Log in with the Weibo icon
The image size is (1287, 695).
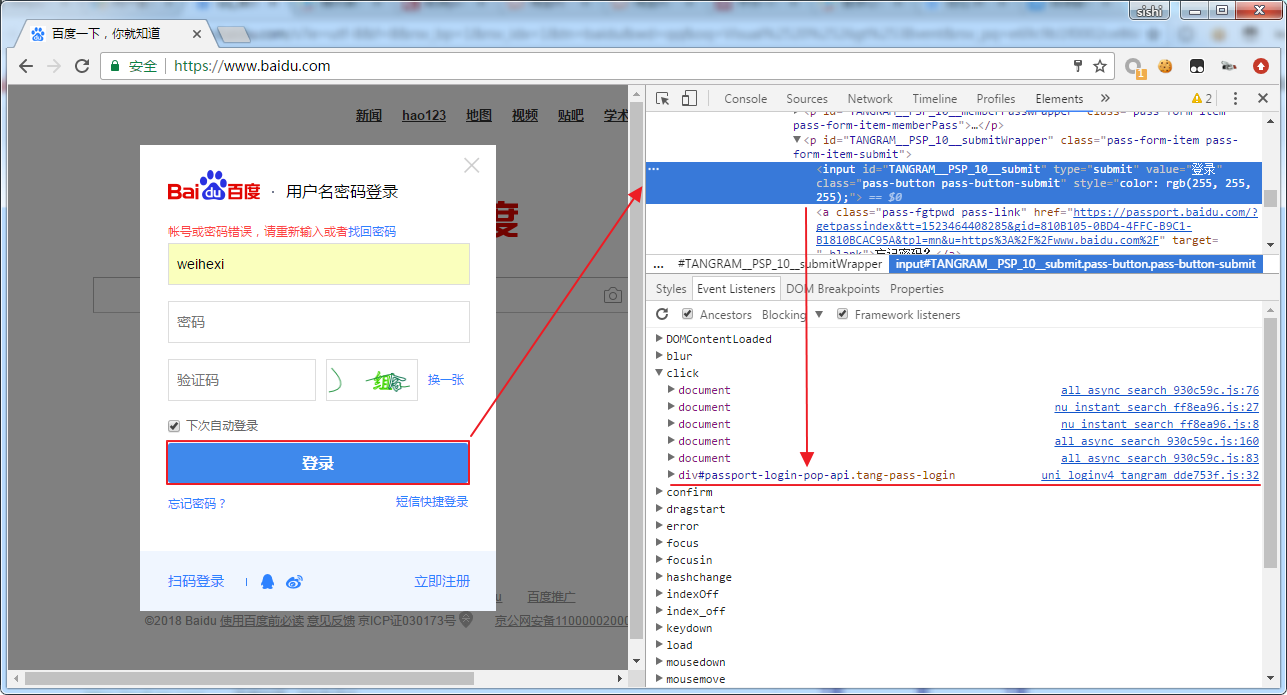point(294,581)
